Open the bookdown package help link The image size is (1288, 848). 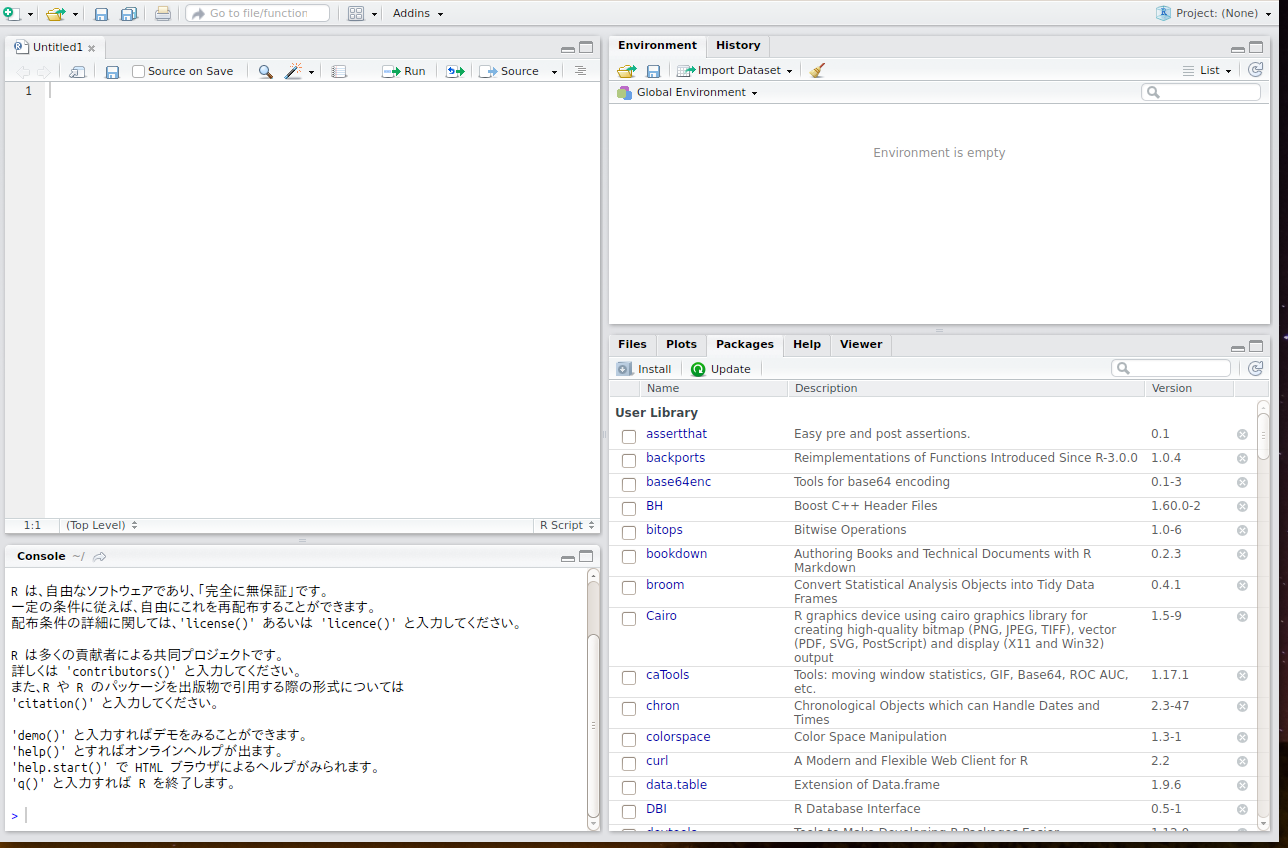click(x=676, y=553)
